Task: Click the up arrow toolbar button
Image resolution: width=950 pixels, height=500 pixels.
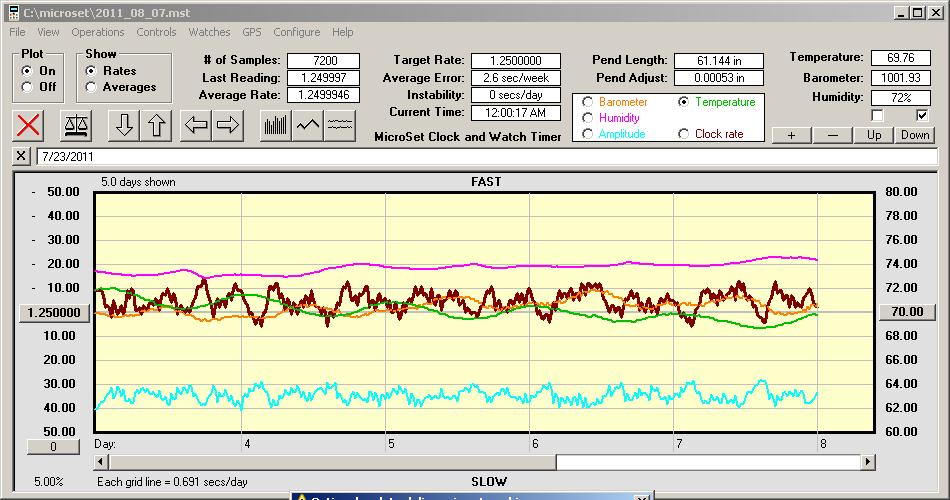Action: [x=156, y=125]
